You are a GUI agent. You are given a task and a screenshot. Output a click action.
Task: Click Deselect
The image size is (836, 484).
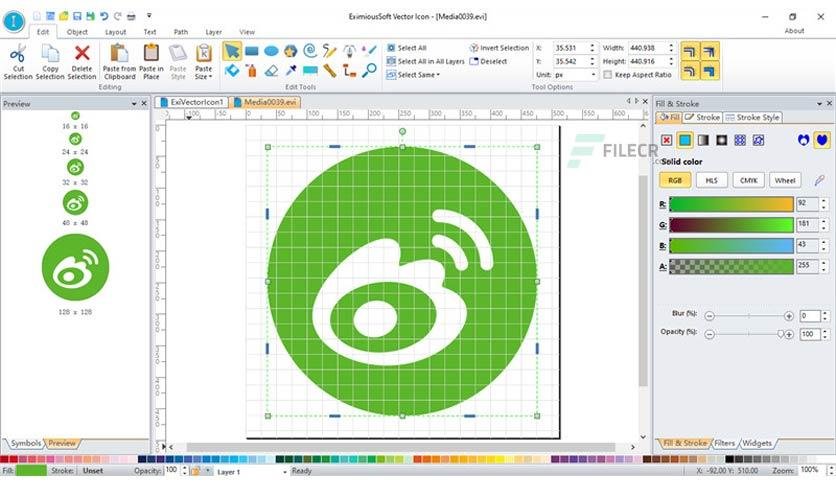coord(488,61)
